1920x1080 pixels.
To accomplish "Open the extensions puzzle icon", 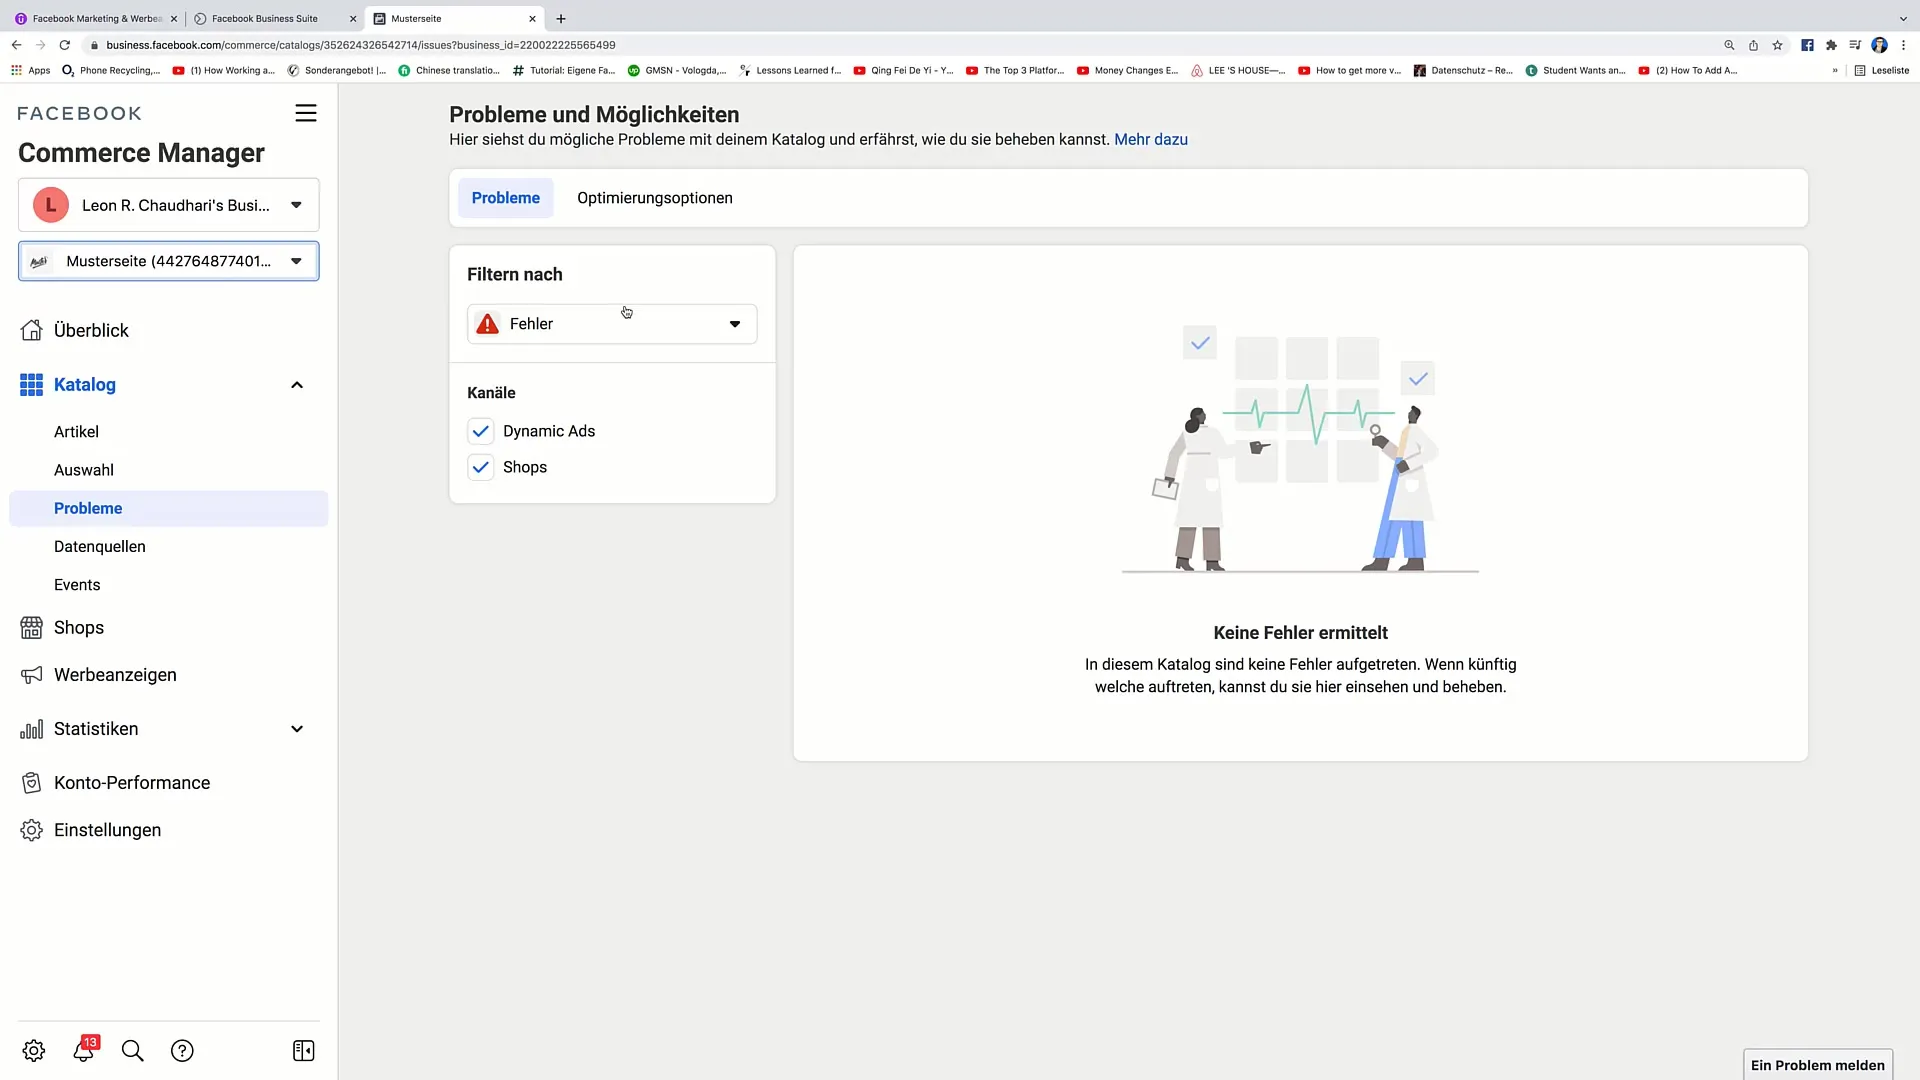I will [1831, 45].
